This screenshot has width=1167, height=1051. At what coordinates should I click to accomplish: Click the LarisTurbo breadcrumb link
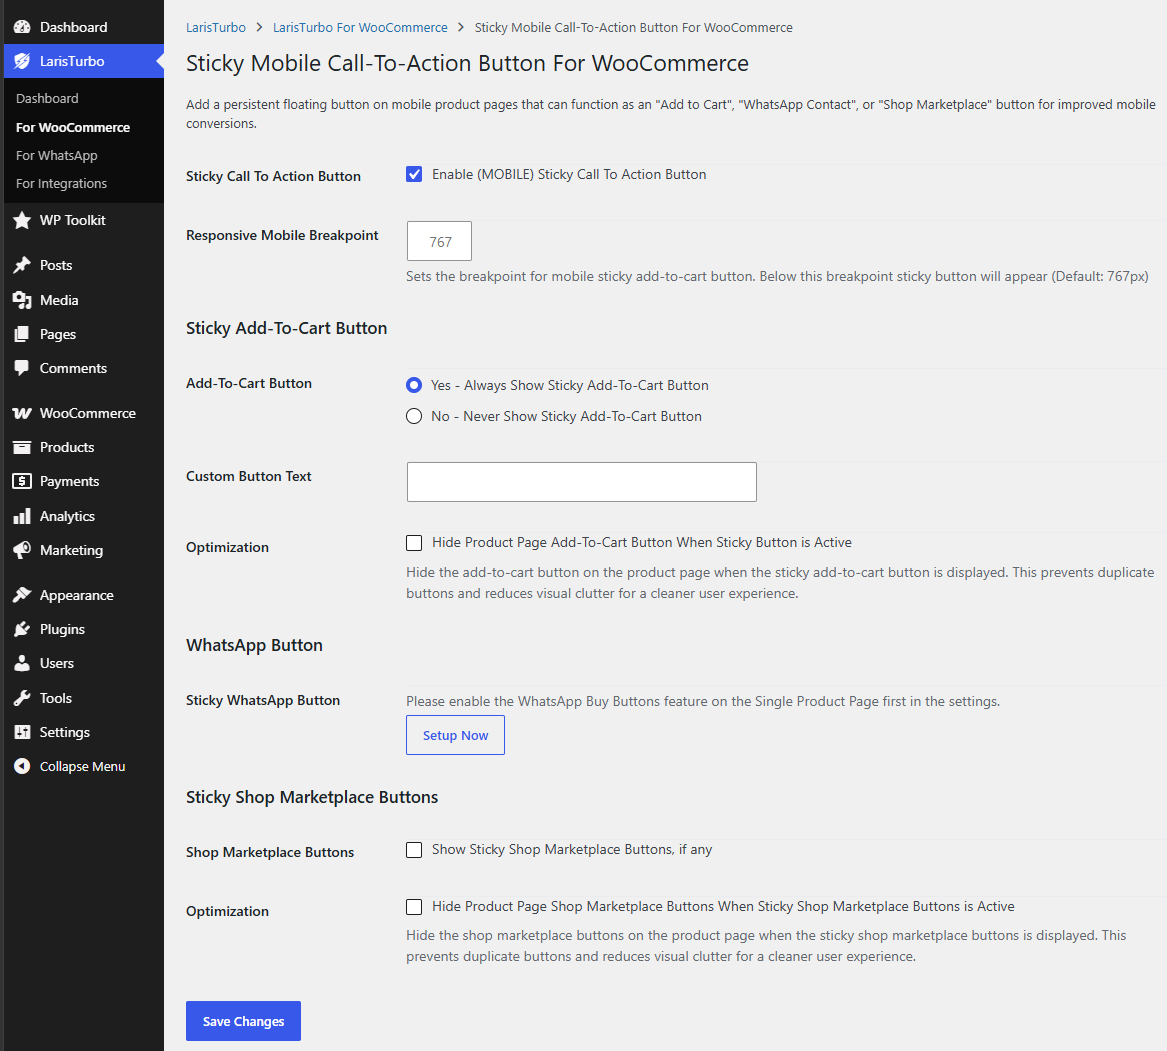(x=216, y=28)
